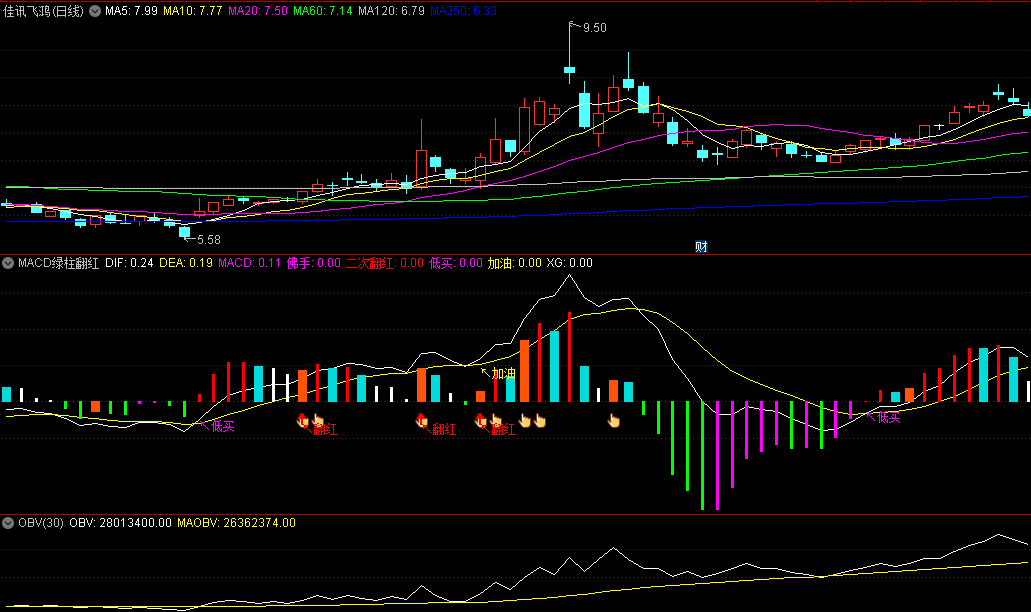This screenshot has height=612, width=1031.
Task: Click the OBV(30) indicator name
Action: 41,523
